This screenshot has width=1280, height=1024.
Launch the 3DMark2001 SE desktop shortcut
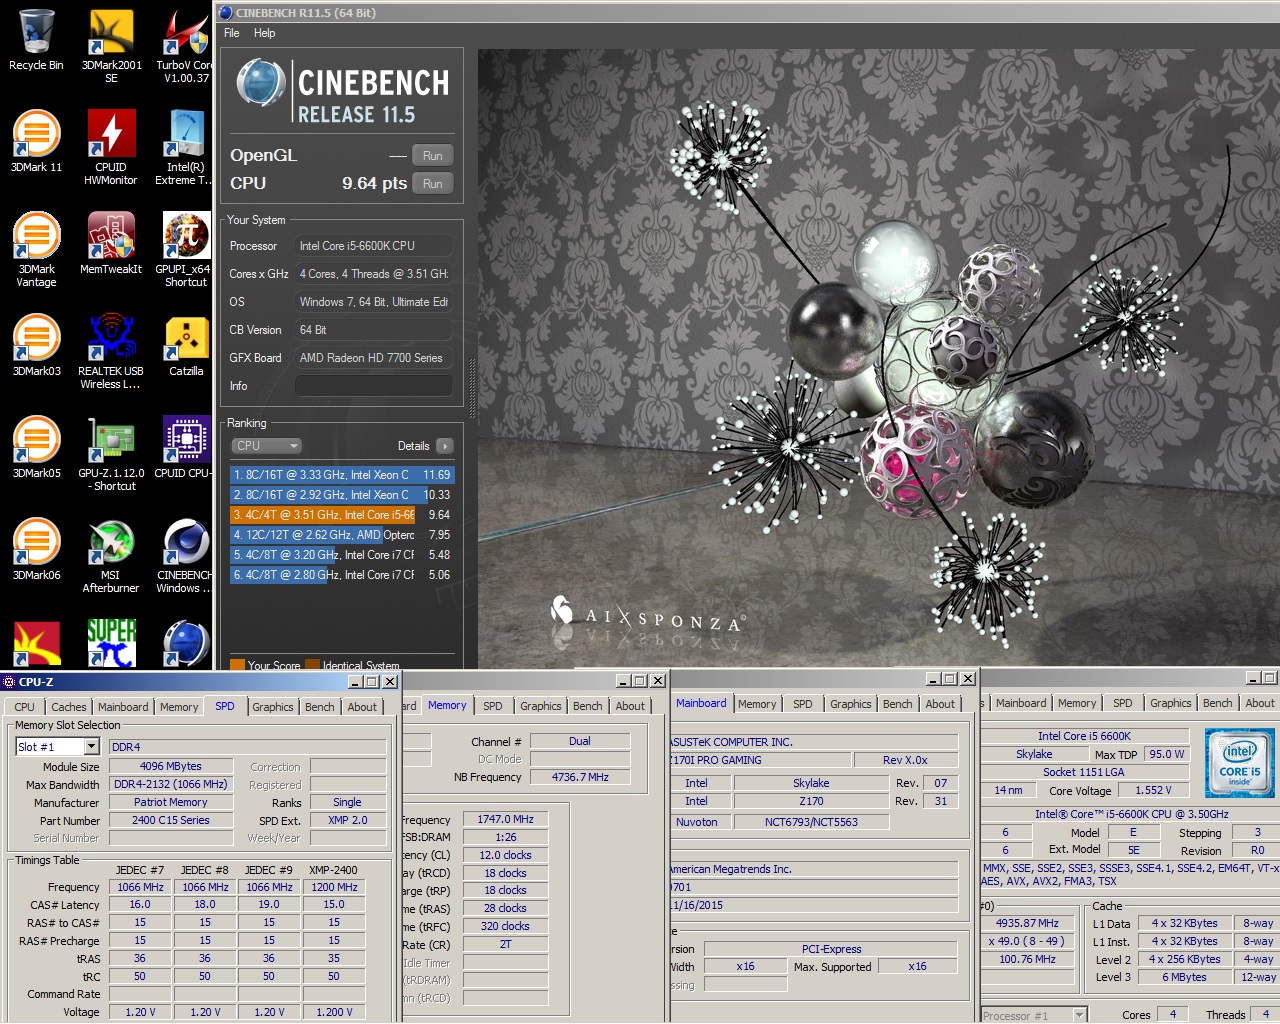(x=111, y=47)
